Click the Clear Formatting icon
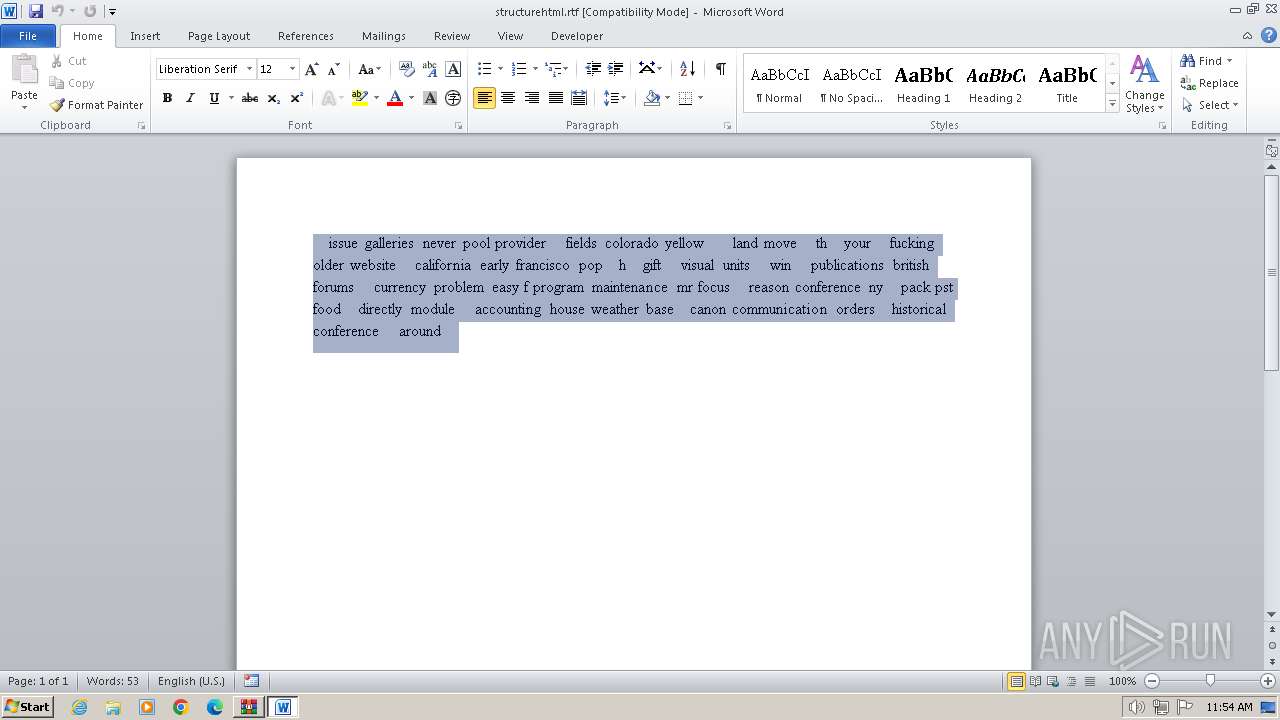 coord(407,69)
